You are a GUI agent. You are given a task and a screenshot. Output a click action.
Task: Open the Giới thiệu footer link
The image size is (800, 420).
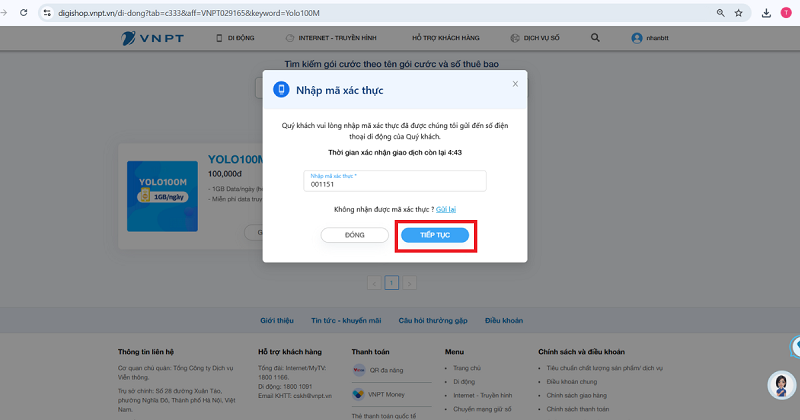(277, 320)
